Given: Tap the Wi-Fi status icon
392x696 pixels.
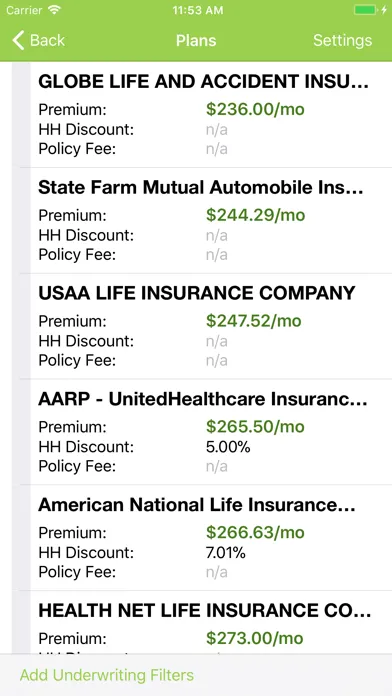Looking at the screenshot, I should point(55,10).
